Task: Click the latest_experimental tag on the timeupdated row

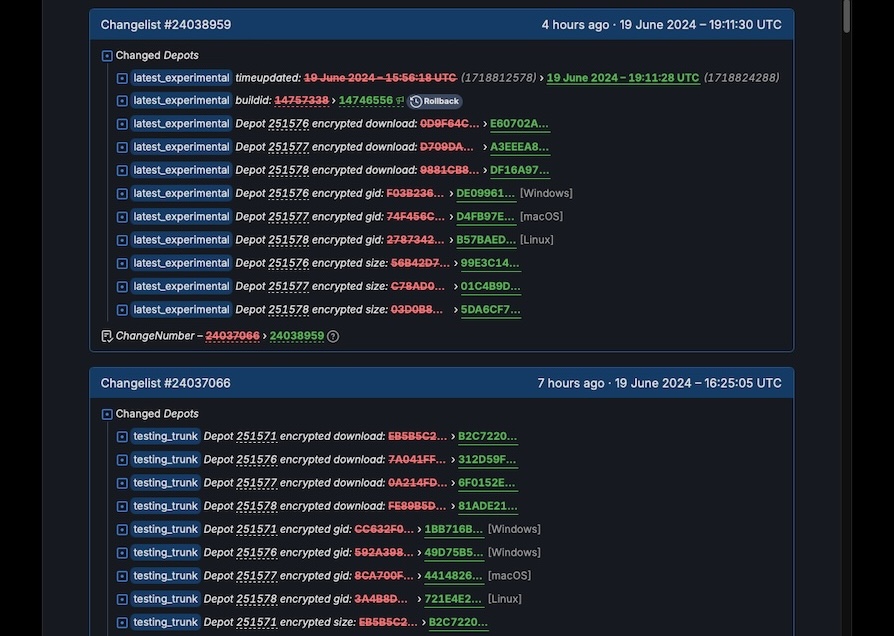Action: click(x=181, y=78)
